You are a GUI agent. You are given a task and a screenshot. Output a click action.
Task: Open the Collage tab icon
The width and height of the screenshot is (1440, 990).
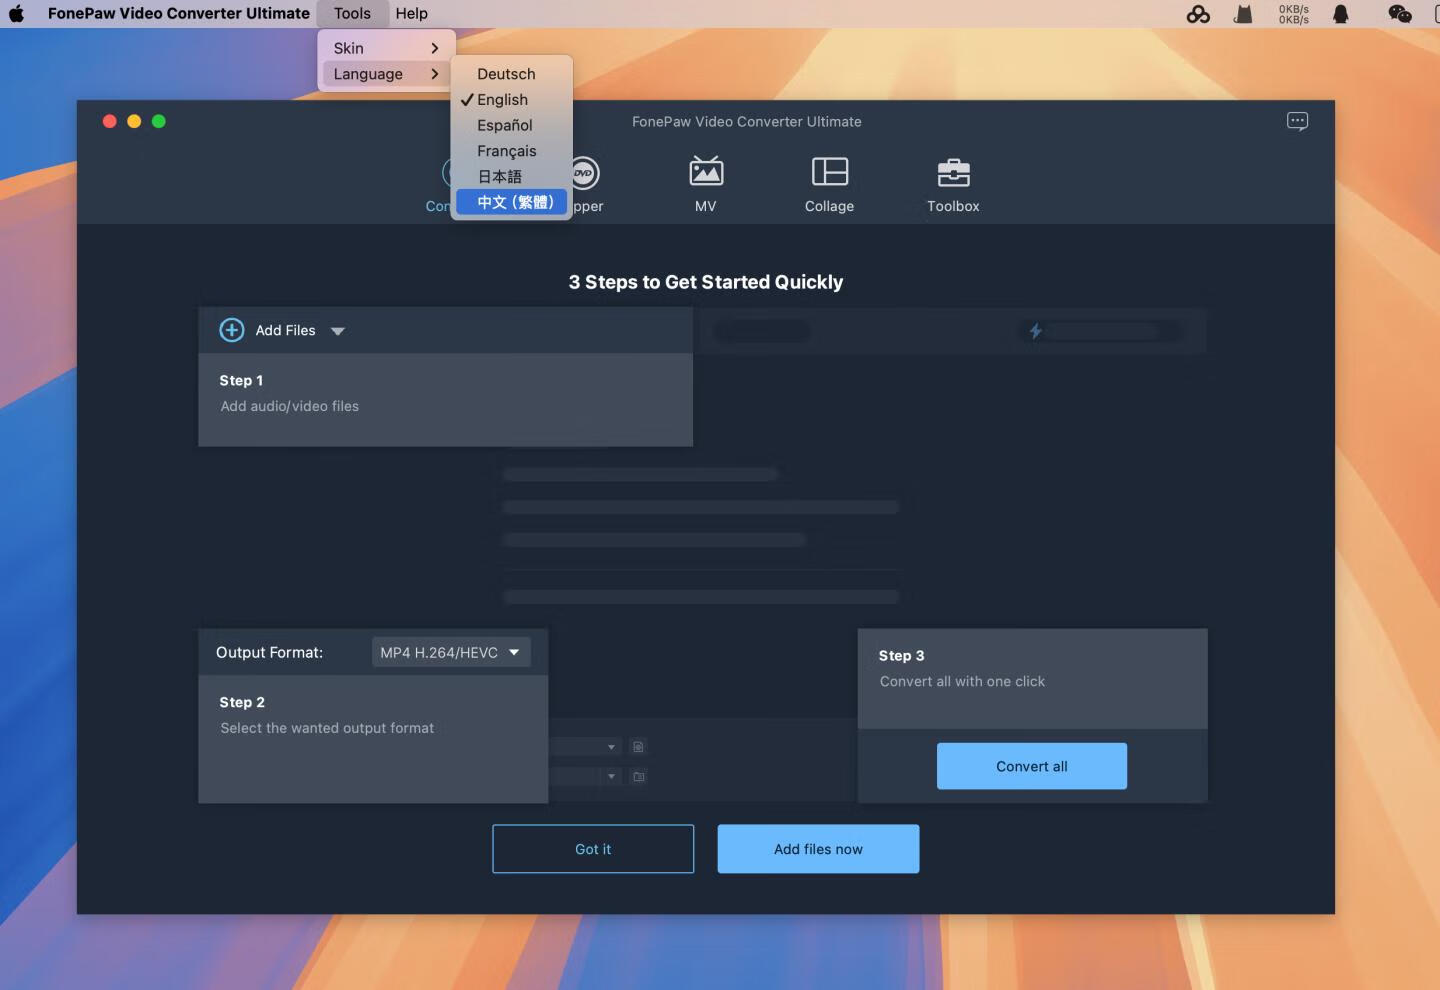tap(829, 172)
